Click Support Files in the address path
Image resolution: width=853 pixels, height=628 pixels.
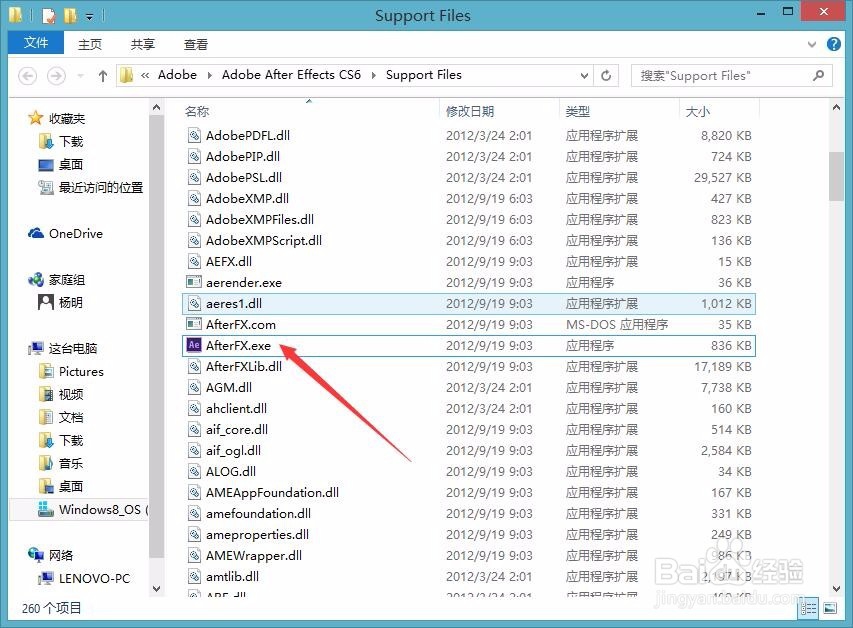[x=424, y=75]
